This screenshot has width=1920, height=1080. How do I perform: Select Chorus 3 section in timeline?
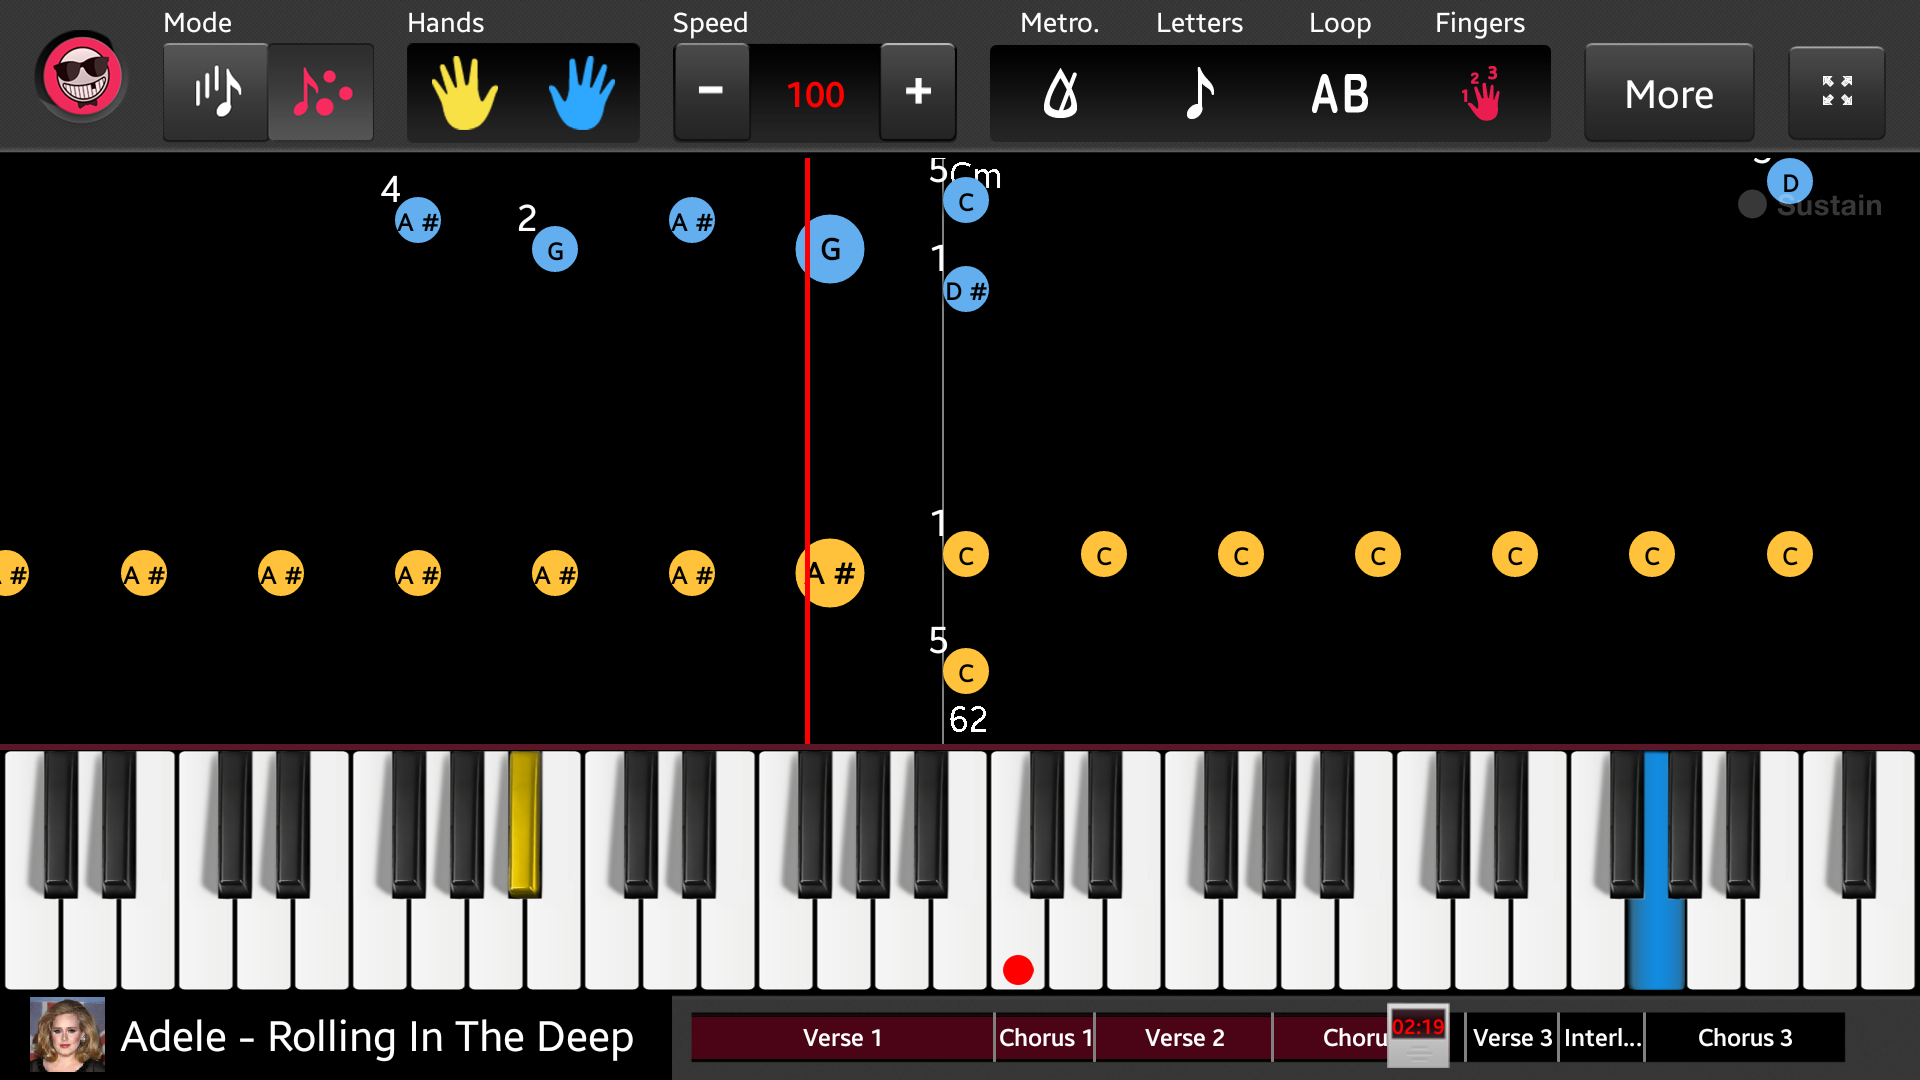coord(1743,1036)
